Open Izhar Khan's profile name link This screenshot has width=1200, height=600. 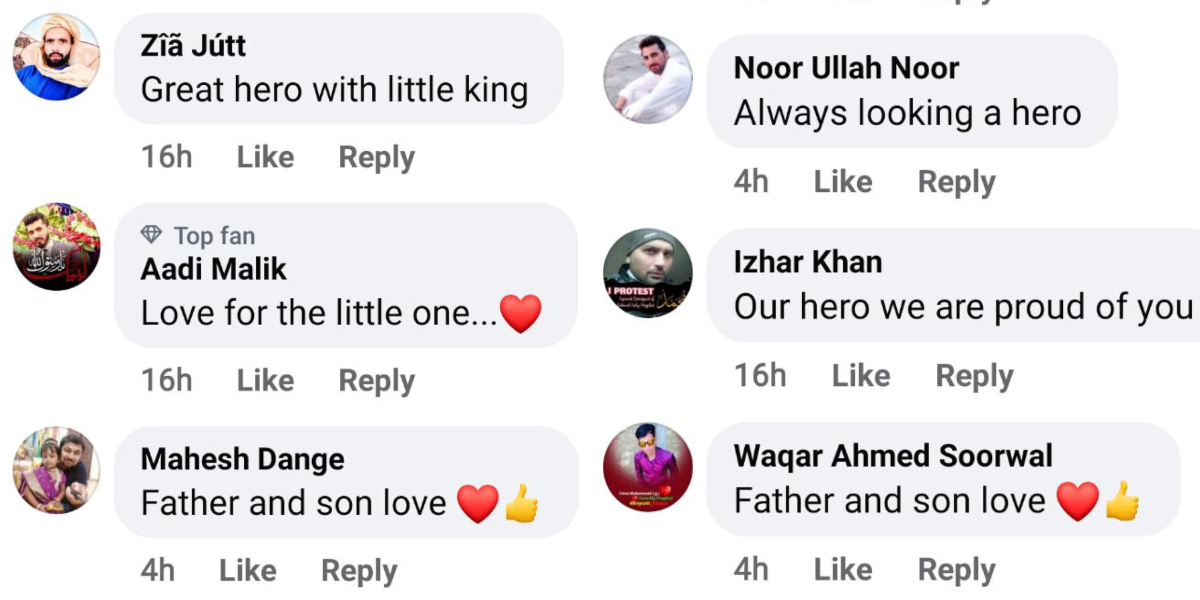(x=808, y=262)
